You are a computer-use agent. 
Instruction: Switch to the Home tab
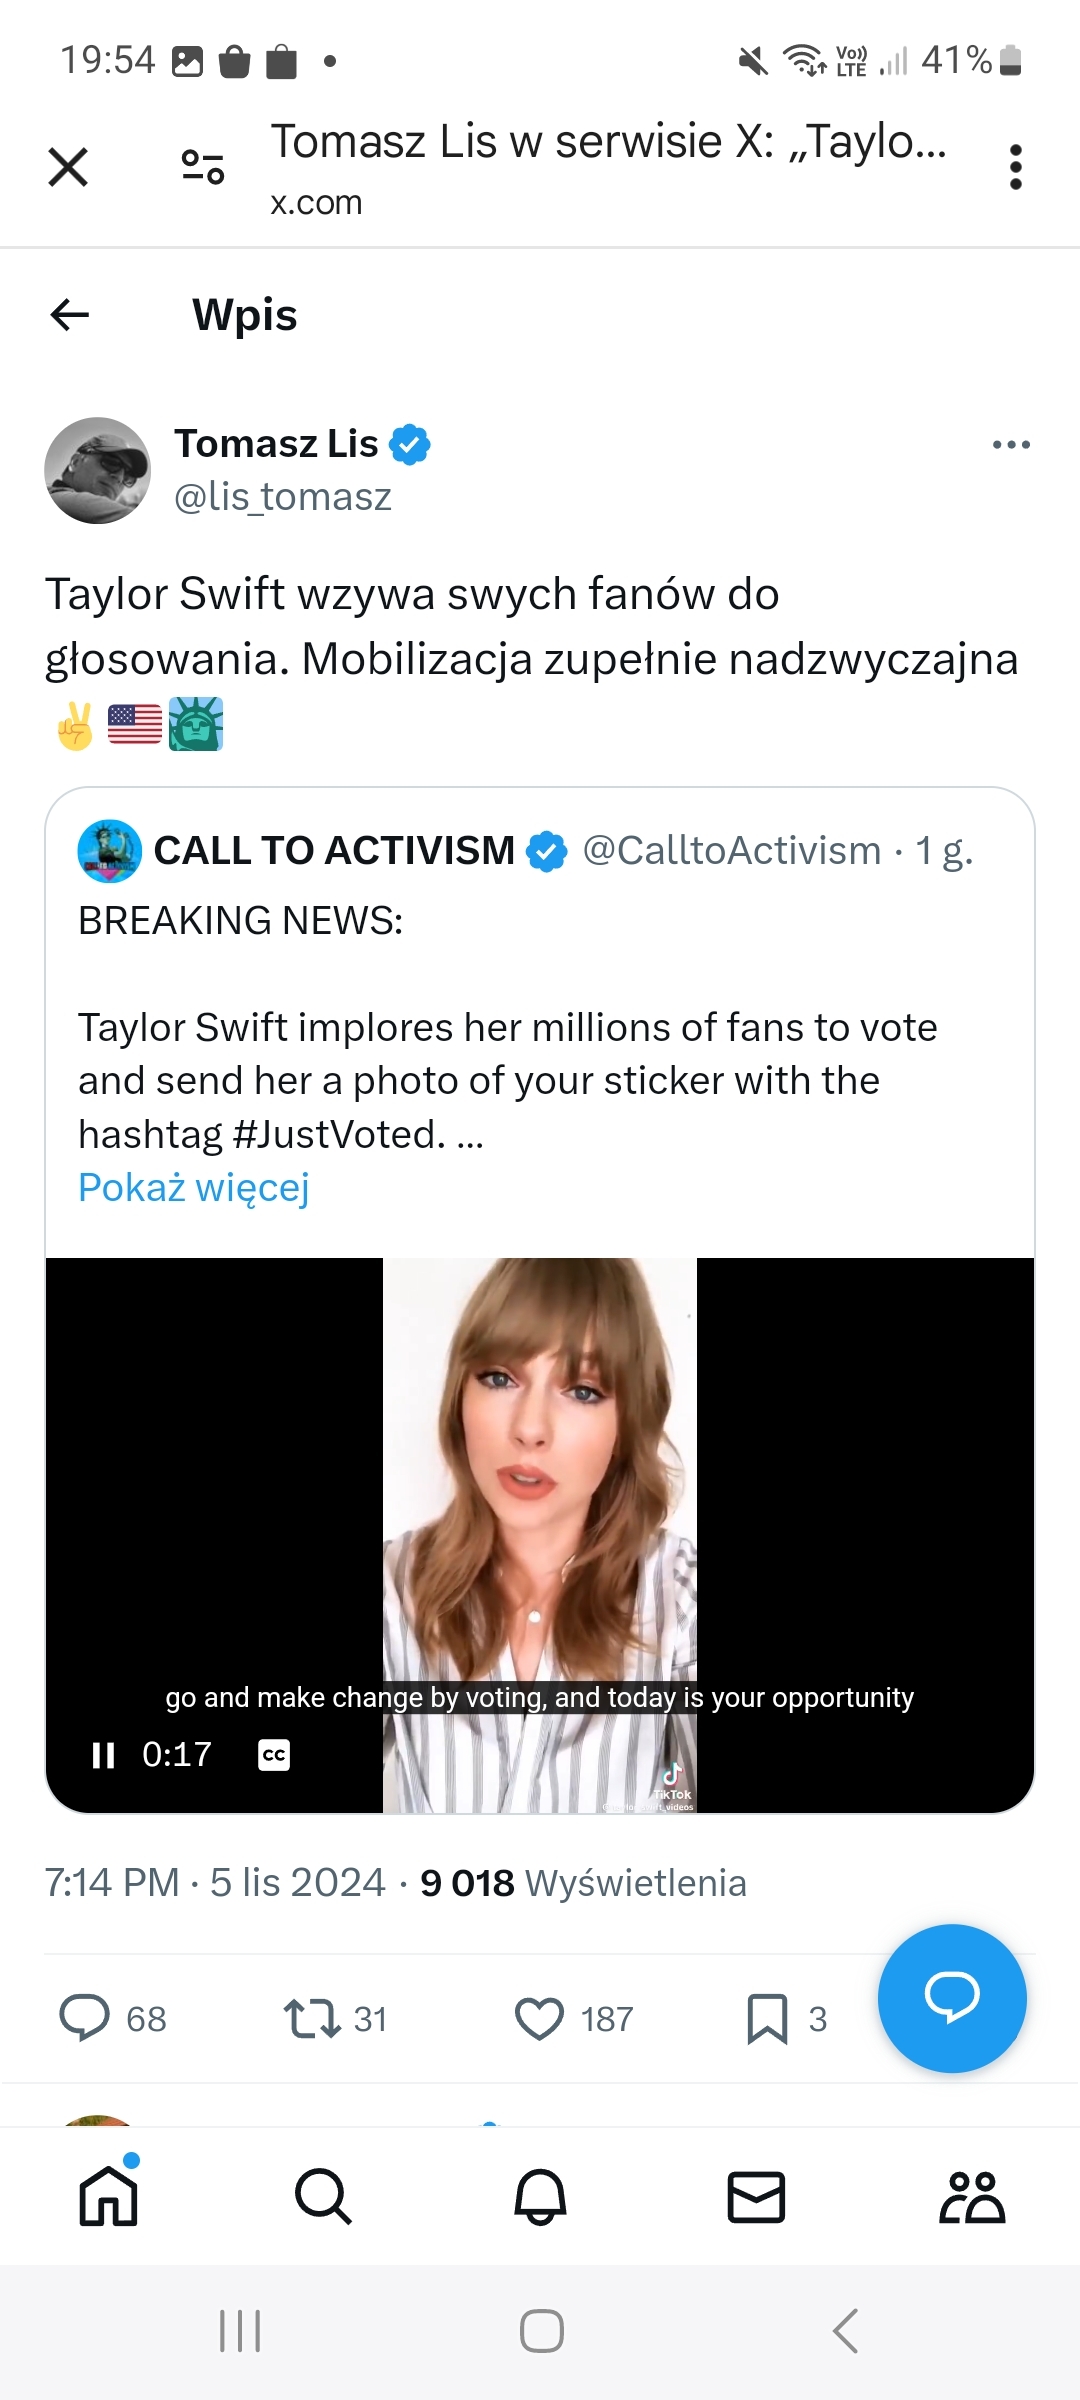pos(109,2196)
